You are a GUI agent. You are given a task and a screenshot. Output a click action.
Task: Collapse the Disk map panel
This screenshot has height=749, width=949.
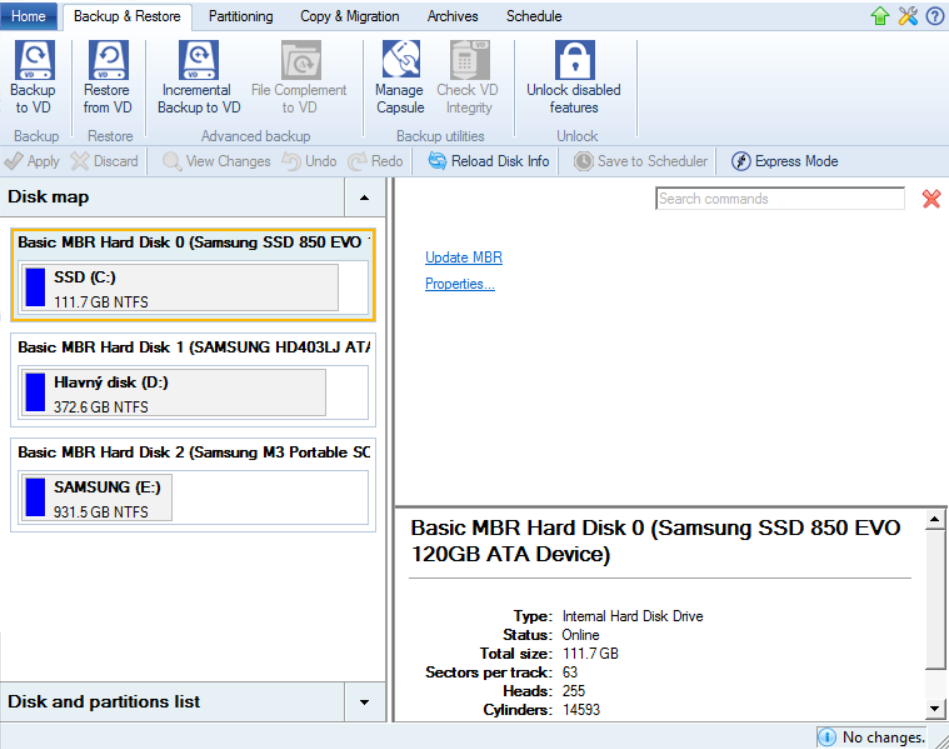pos(364,198)
